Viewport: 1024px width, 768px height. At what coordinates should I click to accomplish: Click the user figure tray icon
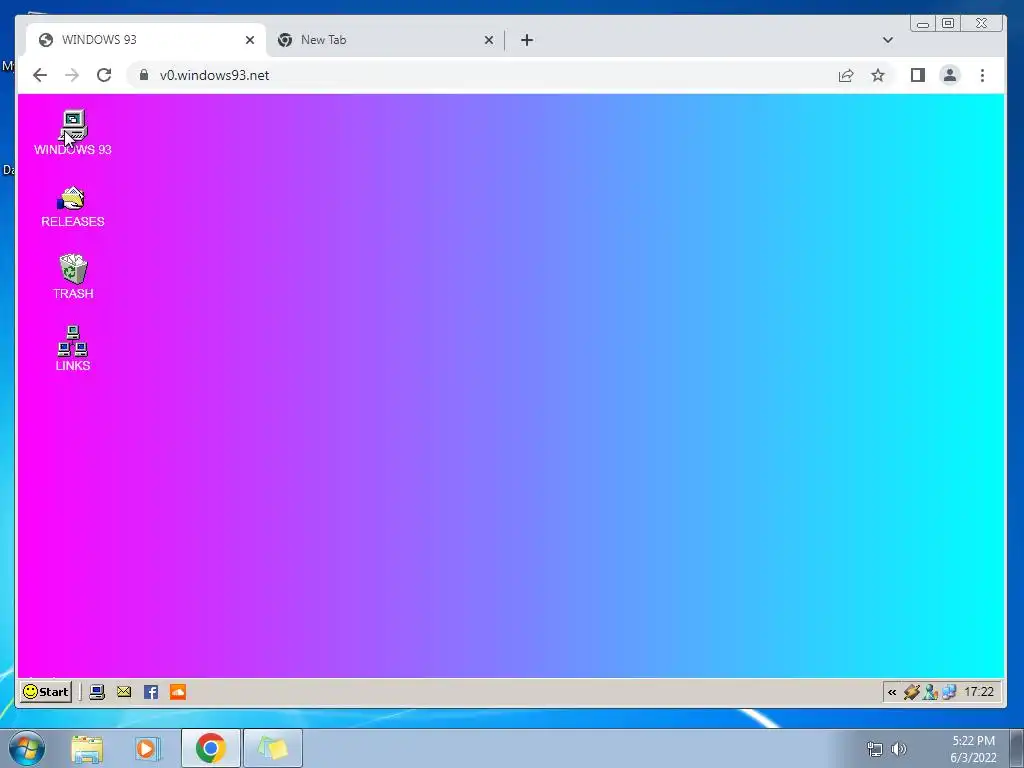click(931, 692)
